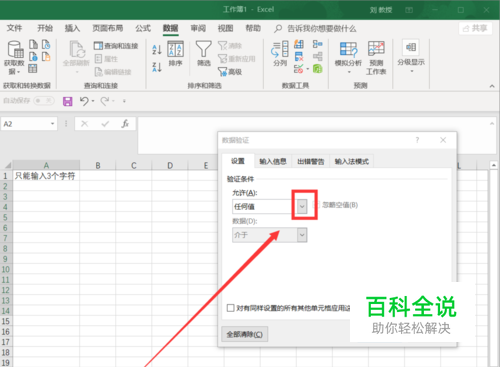Sort ascending with the A-Z icon
Image resolution: width=500 pixels, height=367 pixels.
pos(157,50)
